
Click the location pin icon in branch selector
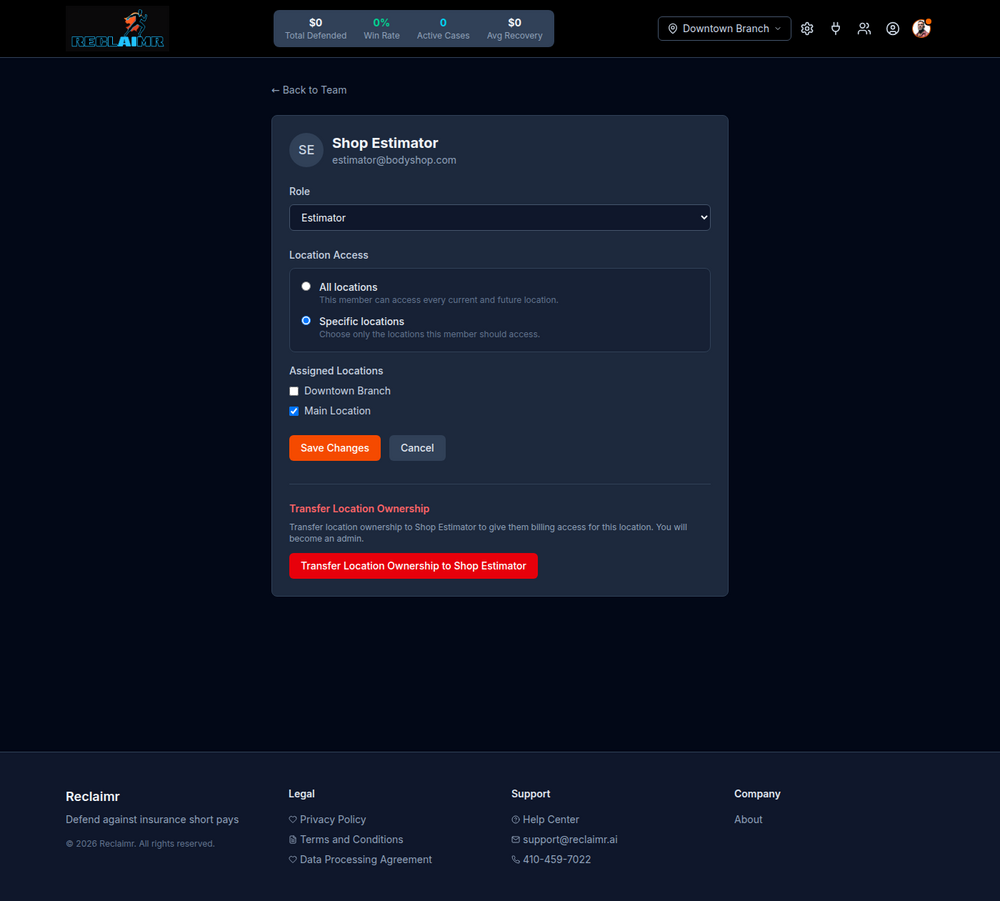pyautogui.click(x=672, y=29)
